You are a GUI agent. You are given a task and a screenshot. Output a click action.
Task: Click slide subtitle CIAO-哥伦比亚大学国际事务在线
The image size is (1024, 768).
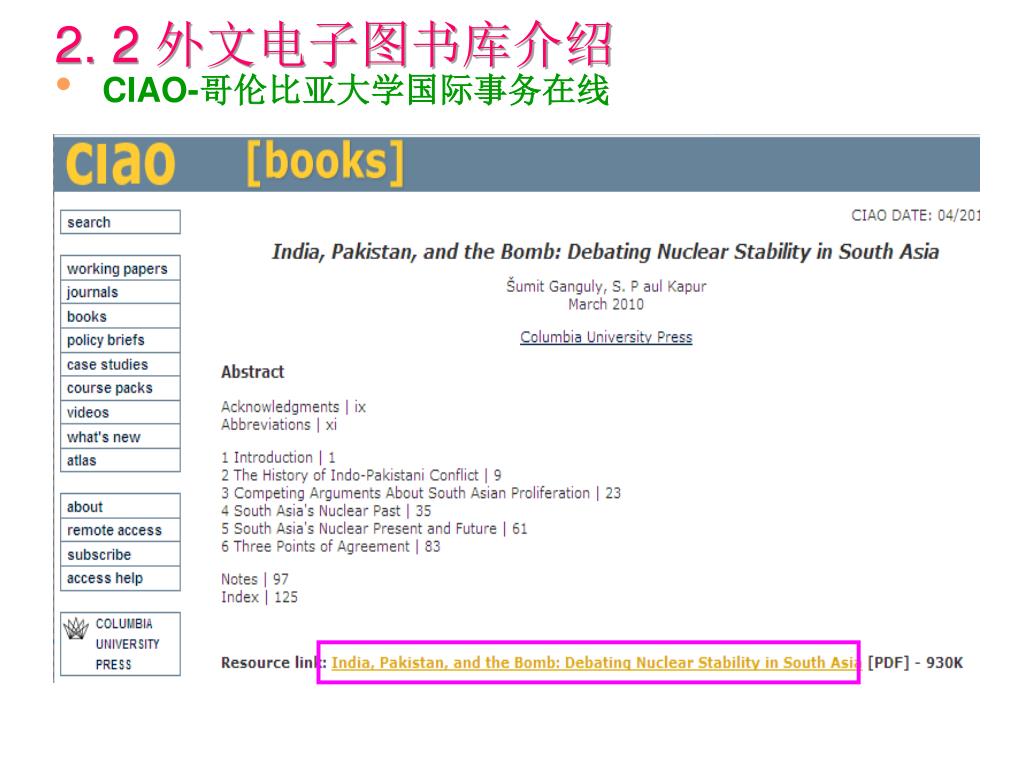tap(356, 89)
